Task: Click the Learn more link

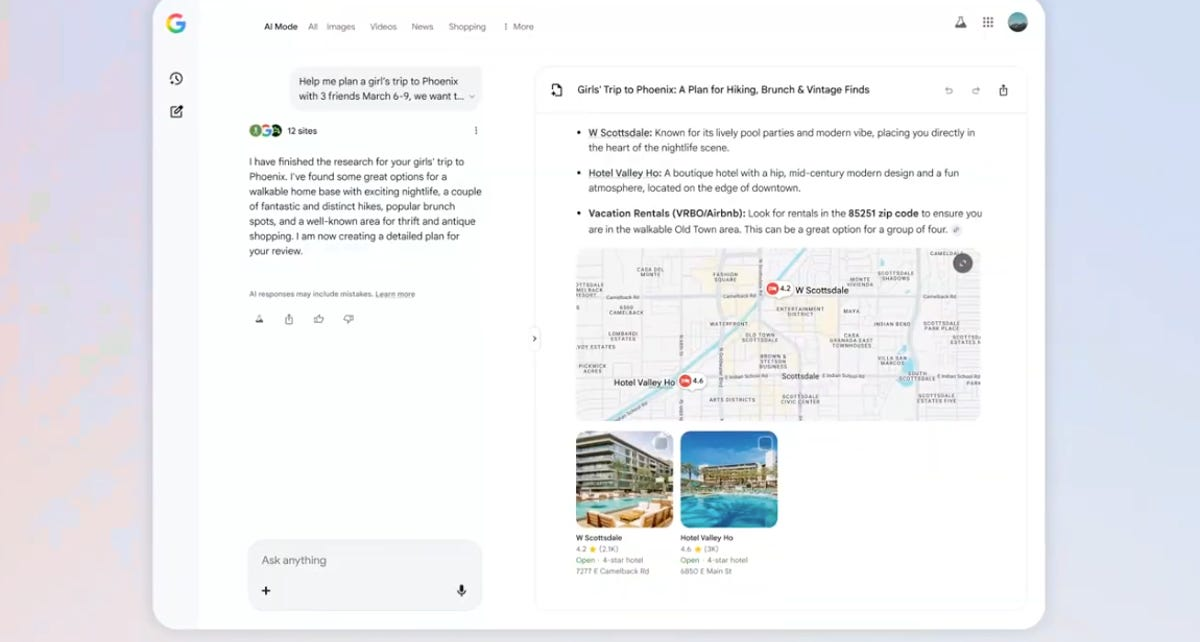Action: point(395,294)
